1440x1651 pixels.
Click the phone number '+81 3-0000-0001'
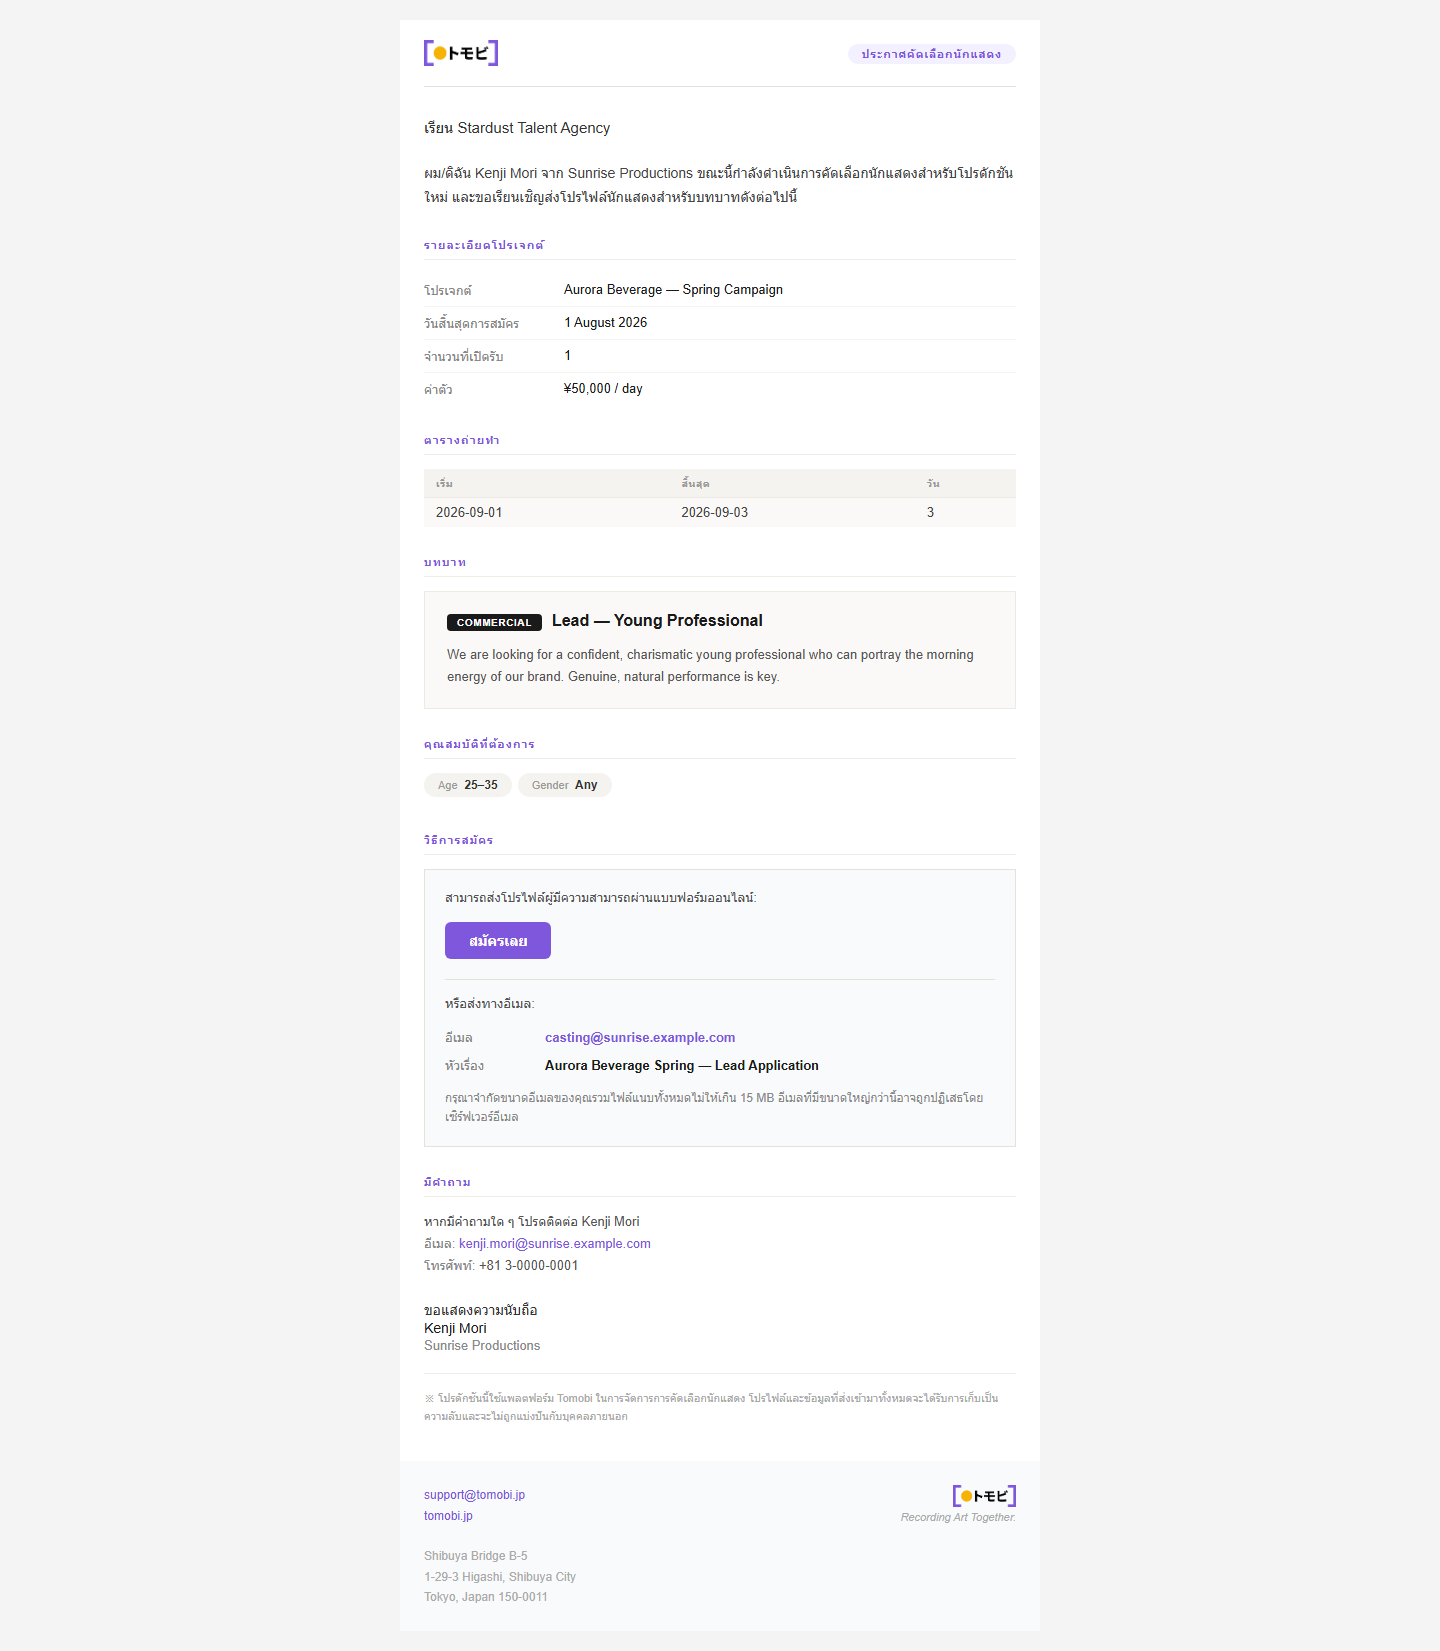528,1266
